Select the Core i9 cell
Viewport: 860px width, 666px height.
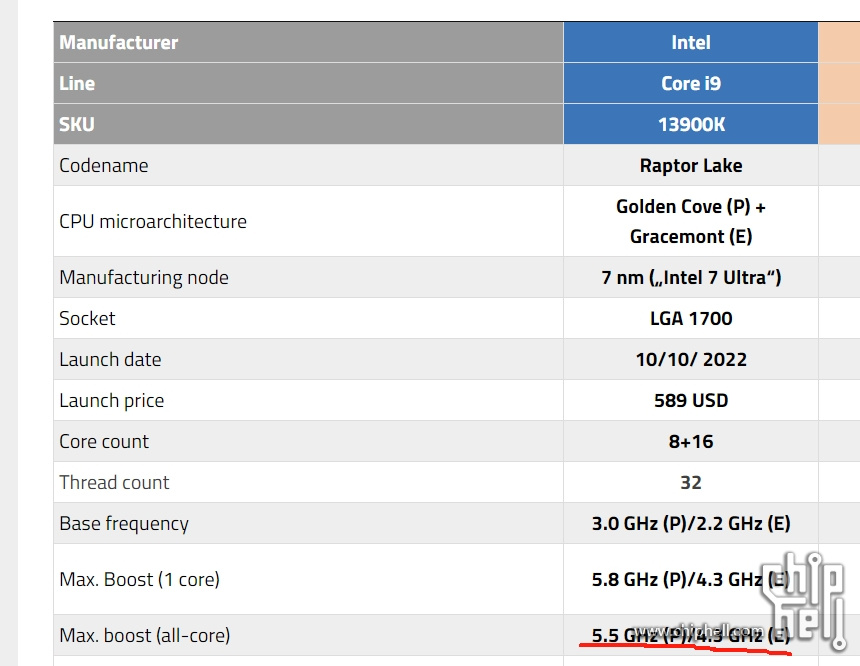[x=691, y=83]
